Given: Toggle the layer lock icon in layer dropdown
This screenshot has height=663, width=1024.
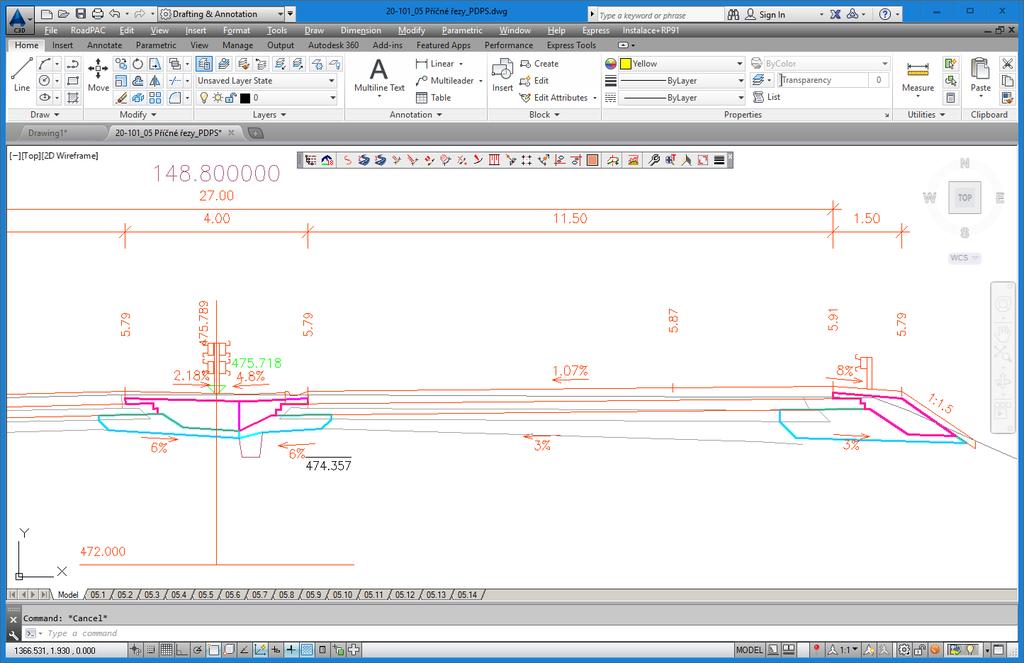Looking at the screenshot, I should pyautogui.click(x=231, y=98).
